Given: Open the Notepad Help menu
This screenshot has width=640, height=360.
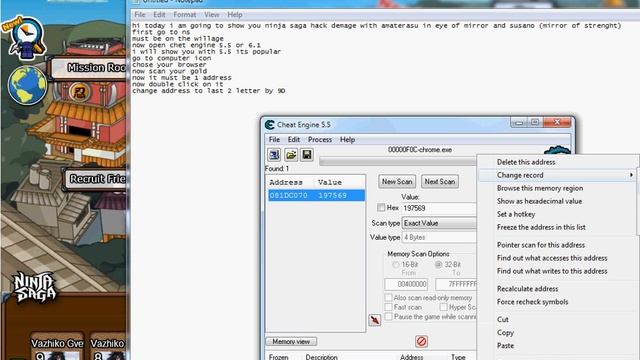Looking at the screenshot, I should tap(235, 15).
